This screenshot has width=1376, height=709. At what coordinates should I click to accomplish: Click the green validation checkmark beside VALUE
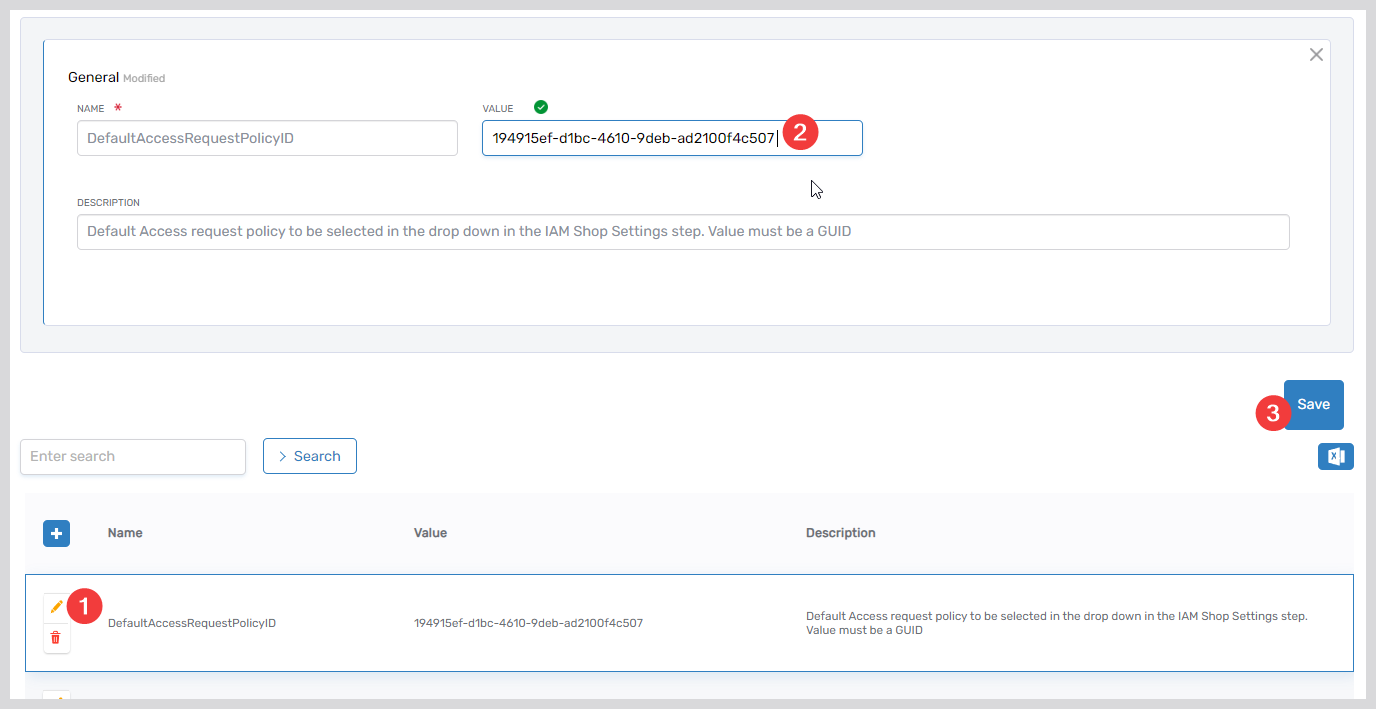point(541,107)
